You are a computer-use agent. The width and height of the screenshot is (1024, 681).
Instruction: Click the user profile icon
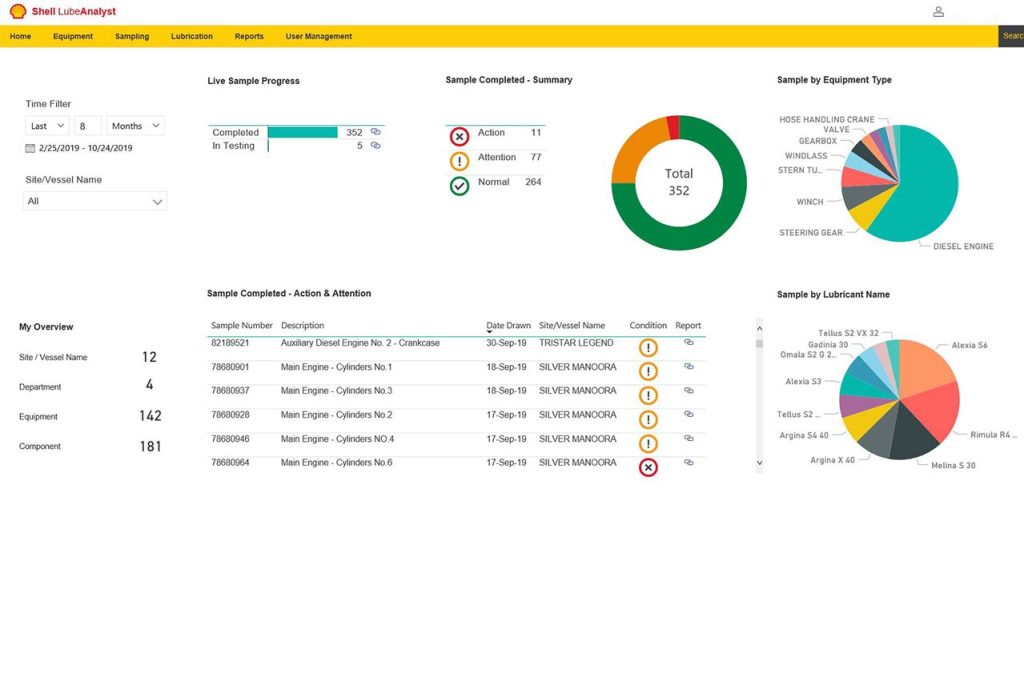click(x=938, y=12)
